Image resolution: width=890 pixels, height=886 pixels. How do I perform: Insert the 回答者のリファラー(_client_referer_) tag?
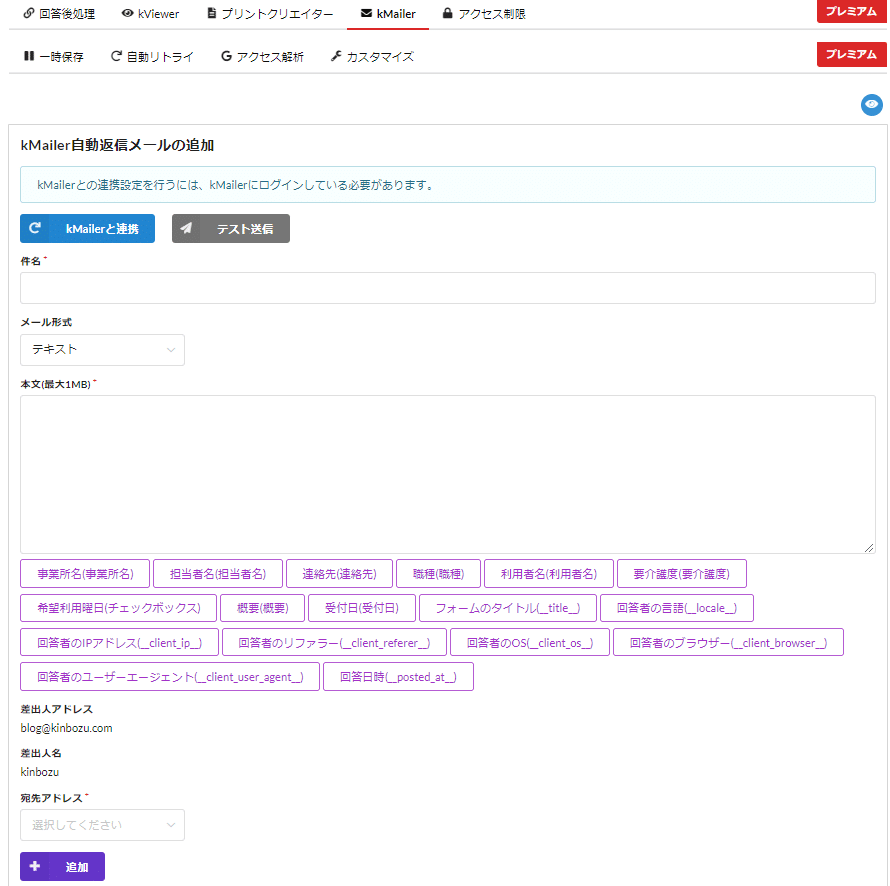click(334, 643)
